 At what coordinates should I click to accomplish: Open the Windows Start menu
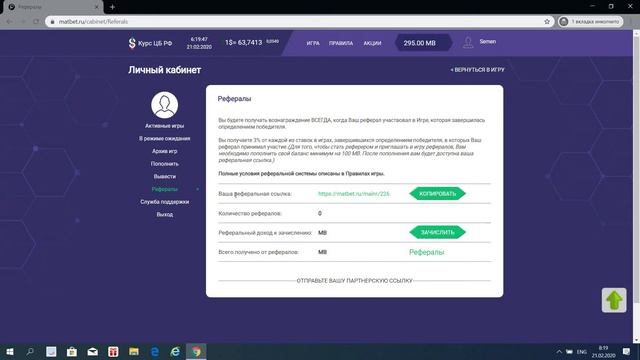tap(10, 351)
